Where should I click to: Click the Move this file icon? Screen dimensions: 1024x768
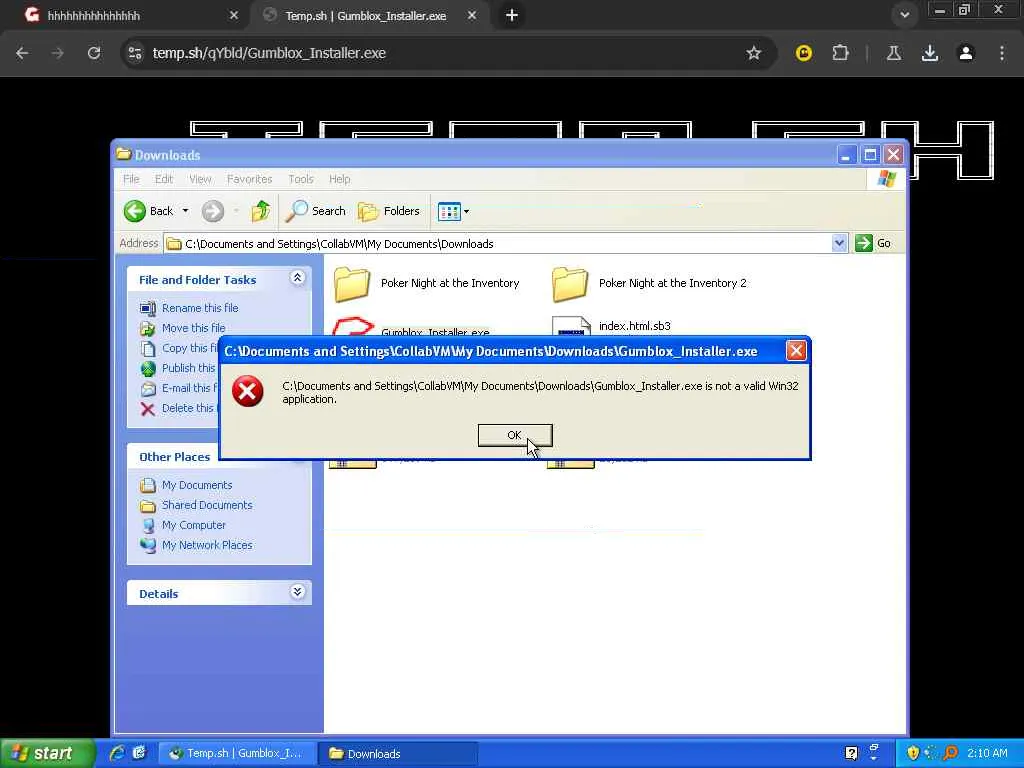(x=148, y=328)
